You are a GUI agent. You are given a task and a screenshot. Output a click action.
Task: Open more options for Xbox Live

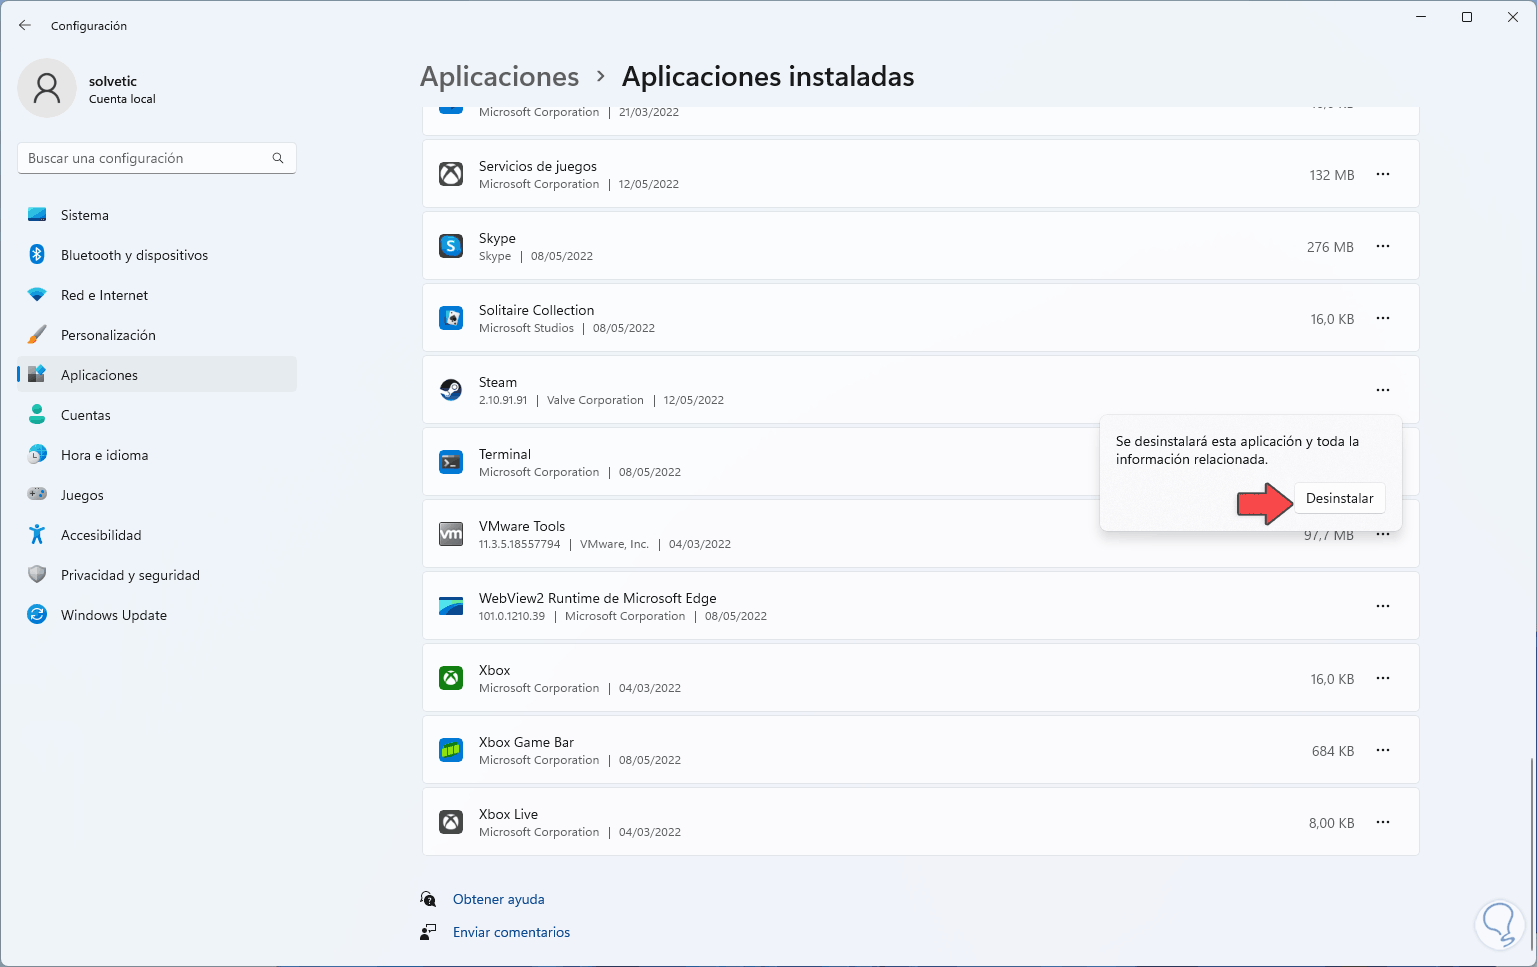coord(1383,822)
